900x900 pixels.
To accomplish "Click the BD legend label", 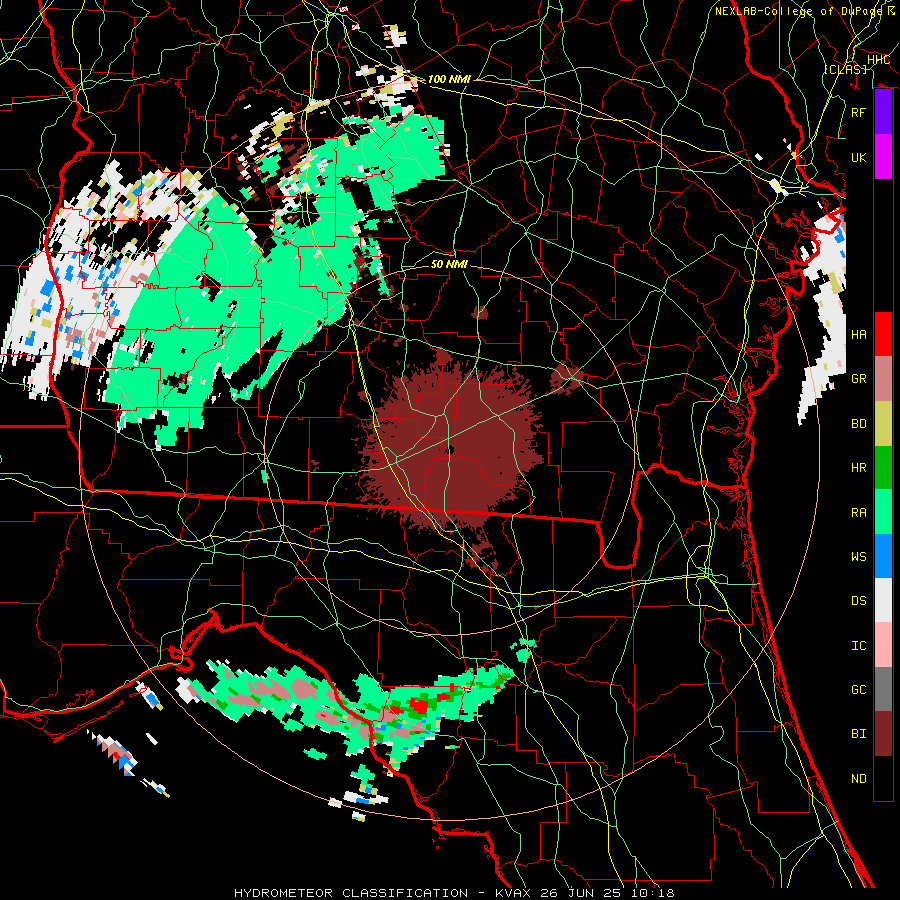I will (x=859, y=424).
